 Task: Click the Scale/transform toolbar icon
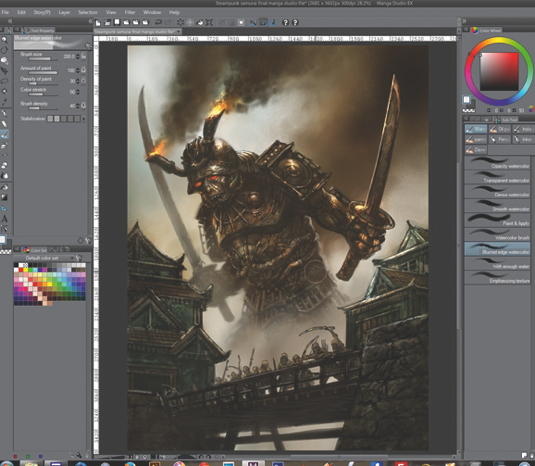tap(209, 23)
